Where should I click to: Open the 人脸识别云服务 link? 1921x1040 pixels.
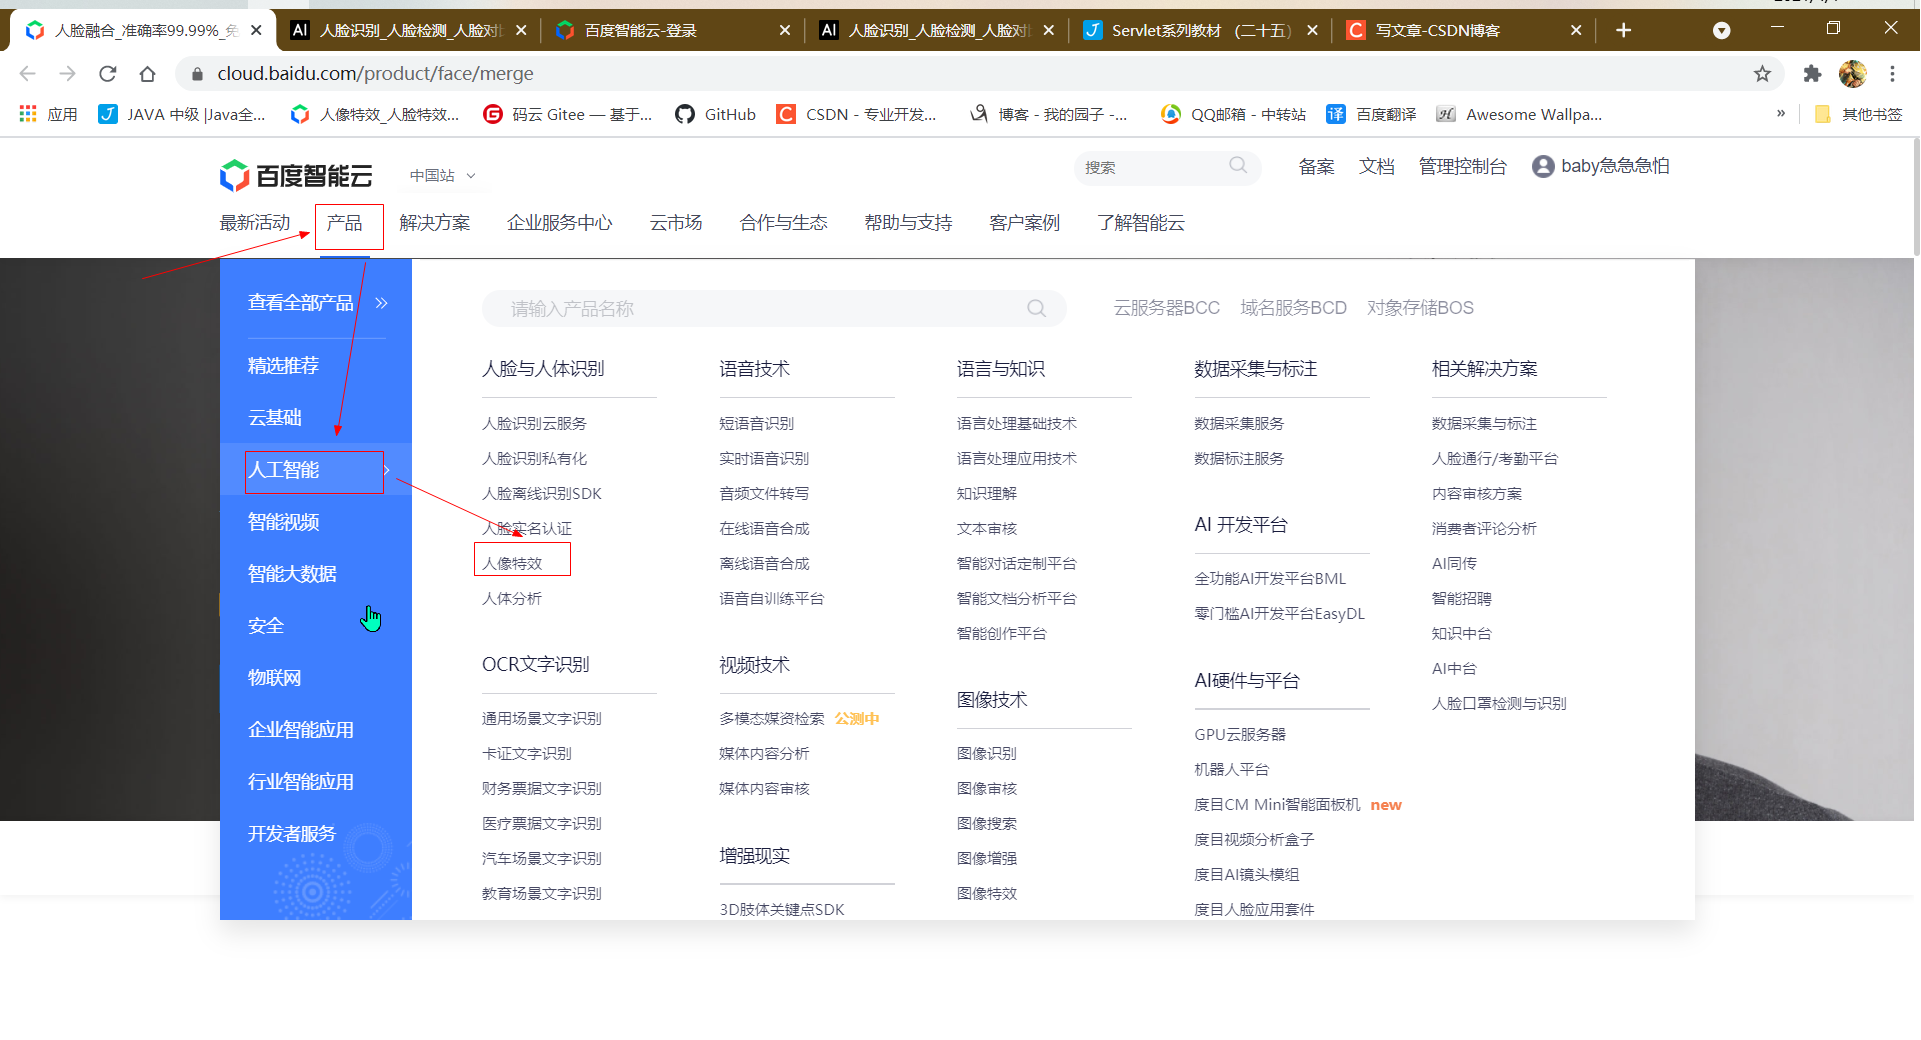(534, 423)
